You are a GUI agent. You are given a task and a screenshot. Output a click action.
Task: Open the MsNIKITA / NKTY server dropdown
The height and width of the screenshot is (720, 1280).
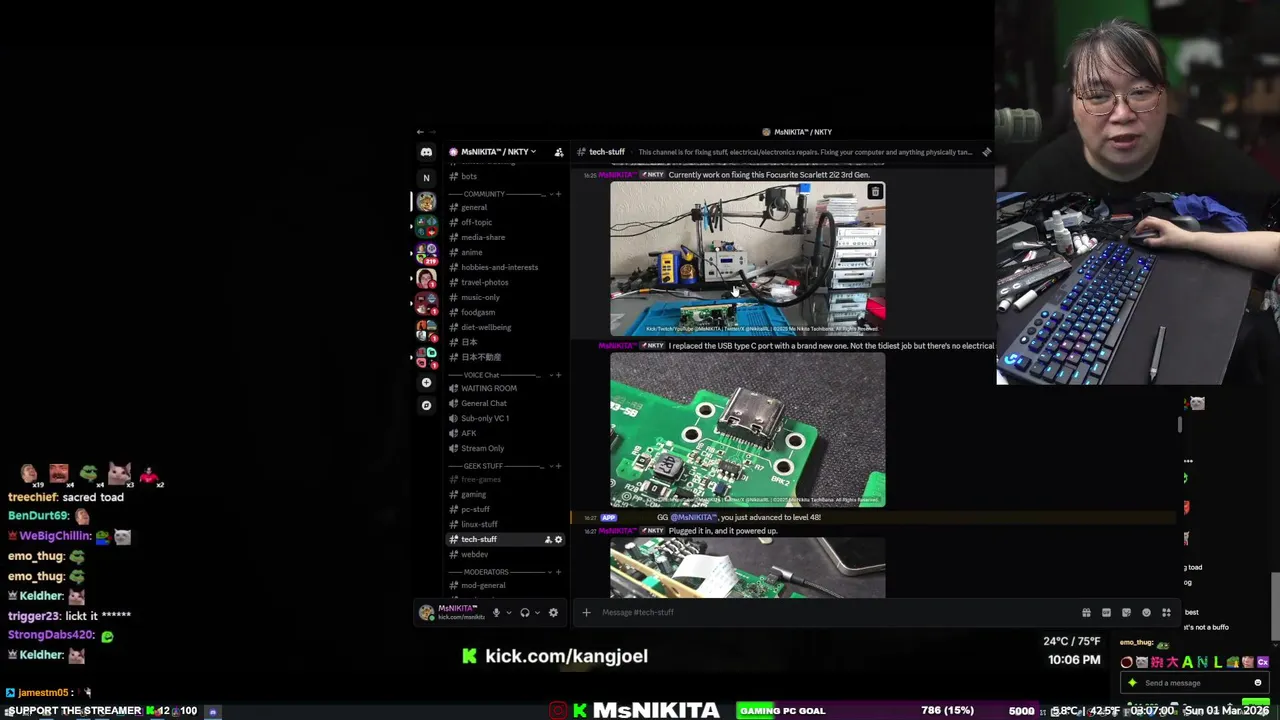point(497,152)
